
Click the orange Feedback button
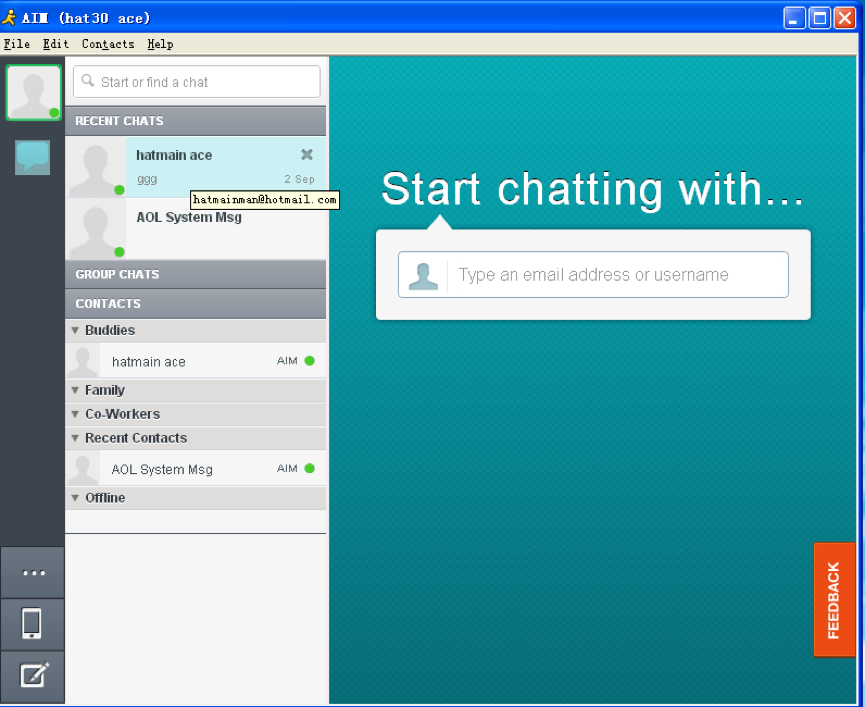(x=834, y=600)
